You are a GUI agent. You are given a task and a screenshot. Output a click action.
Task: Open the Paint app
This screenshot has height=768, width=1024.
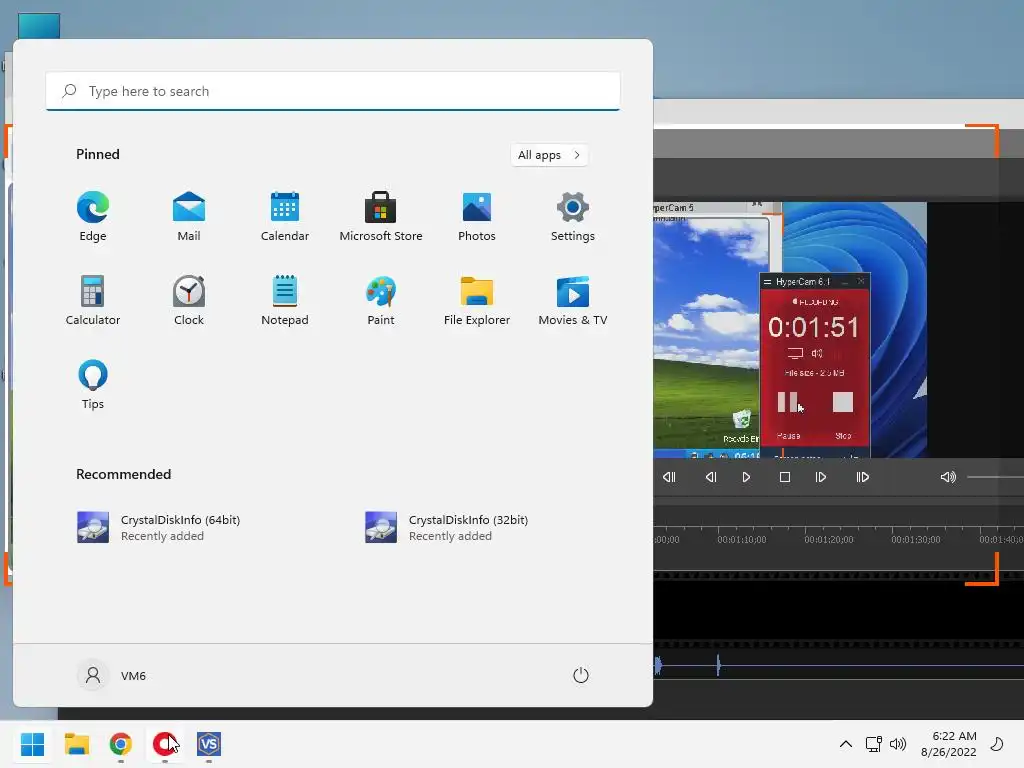[381, 301]
